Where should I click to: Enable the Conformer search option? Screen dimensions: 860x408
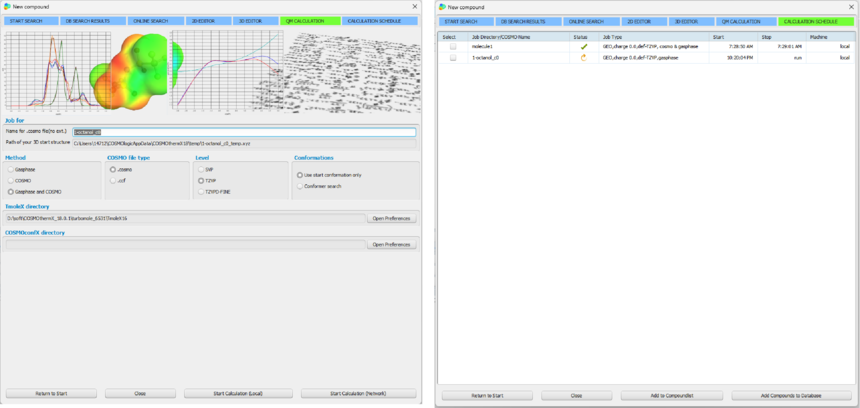299,186
